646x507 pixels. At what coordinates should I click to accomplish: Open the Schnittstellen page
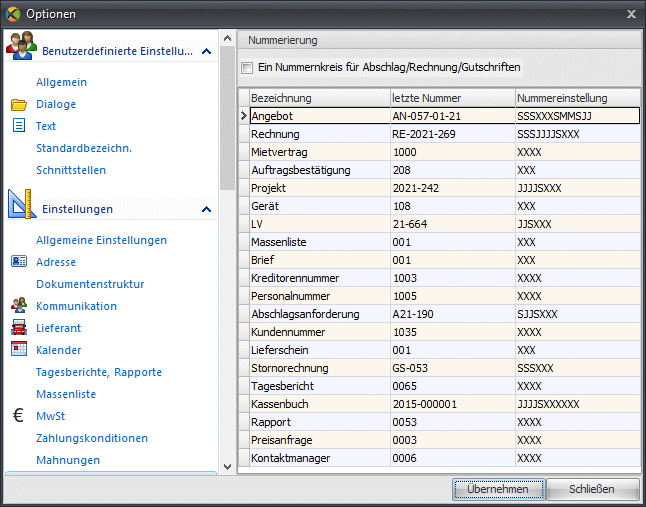[71, 170]
